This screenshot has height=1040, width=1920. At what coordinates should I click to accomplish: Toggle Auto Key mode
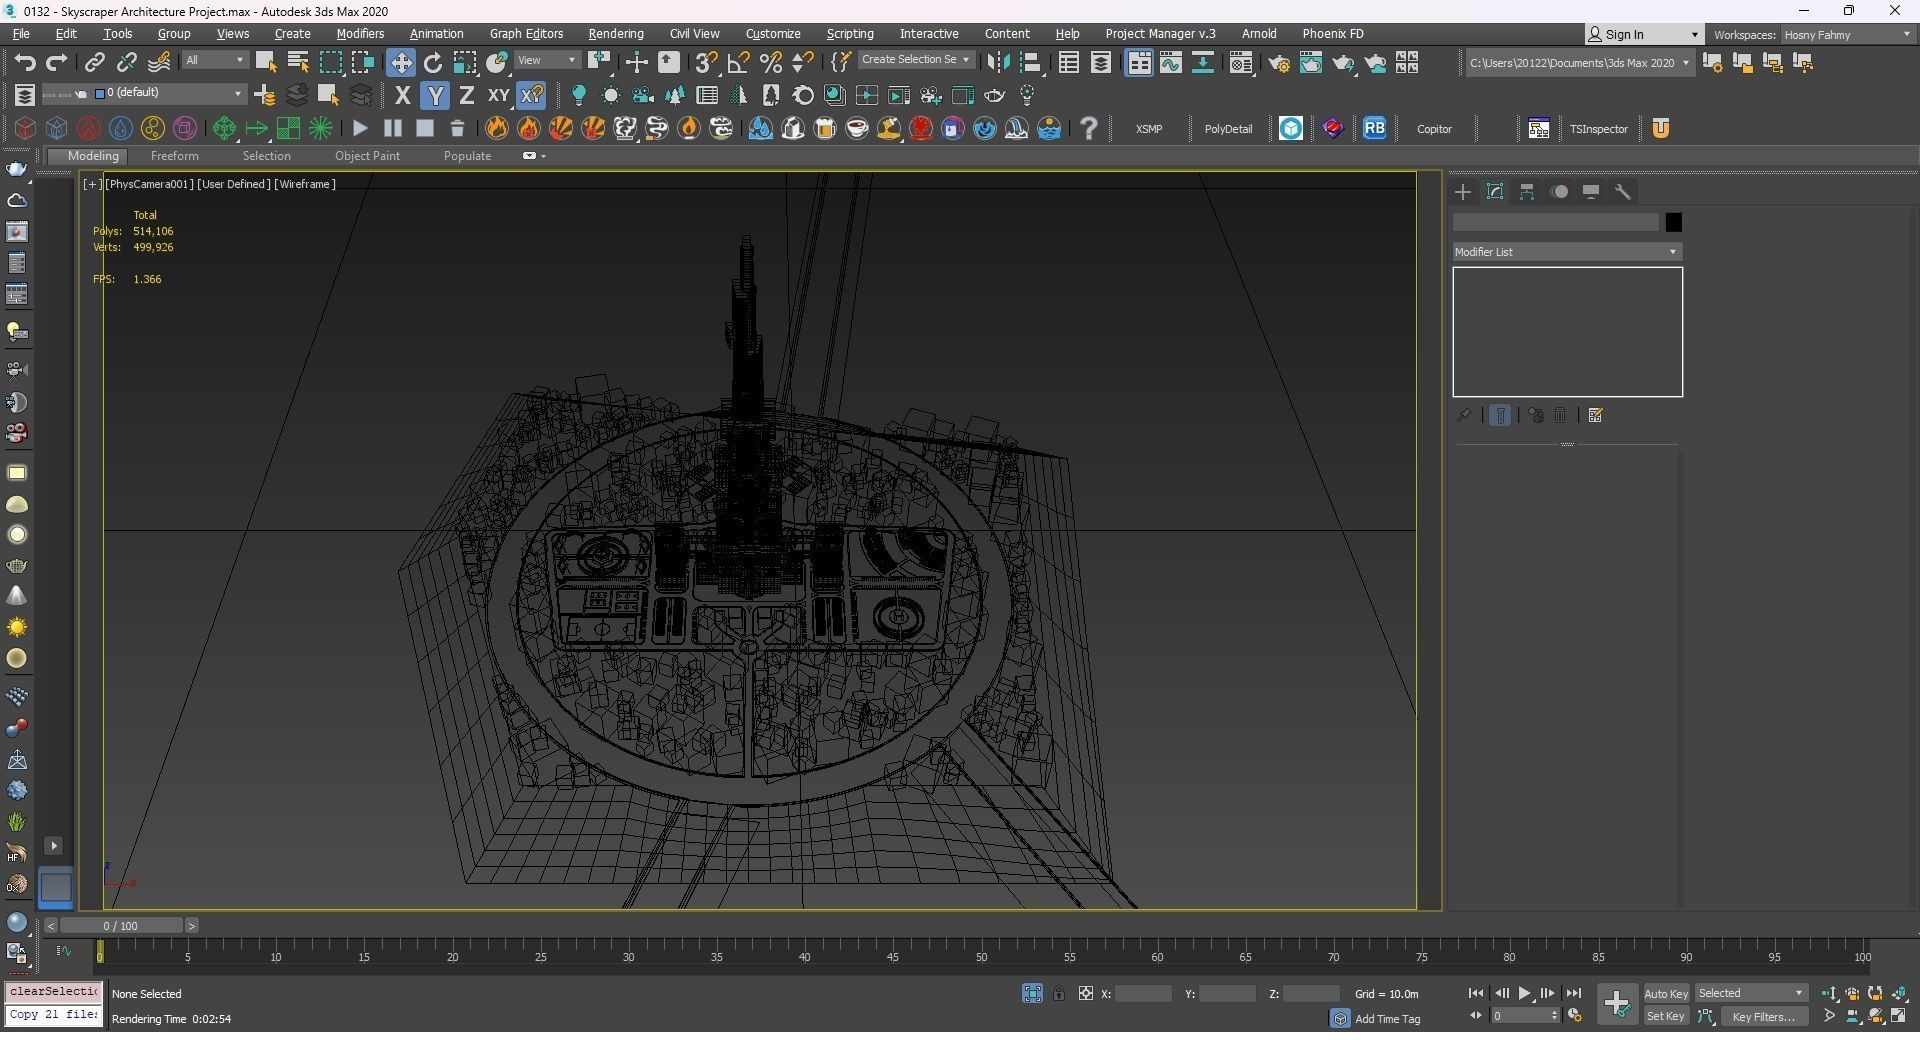coord(1666,994)
